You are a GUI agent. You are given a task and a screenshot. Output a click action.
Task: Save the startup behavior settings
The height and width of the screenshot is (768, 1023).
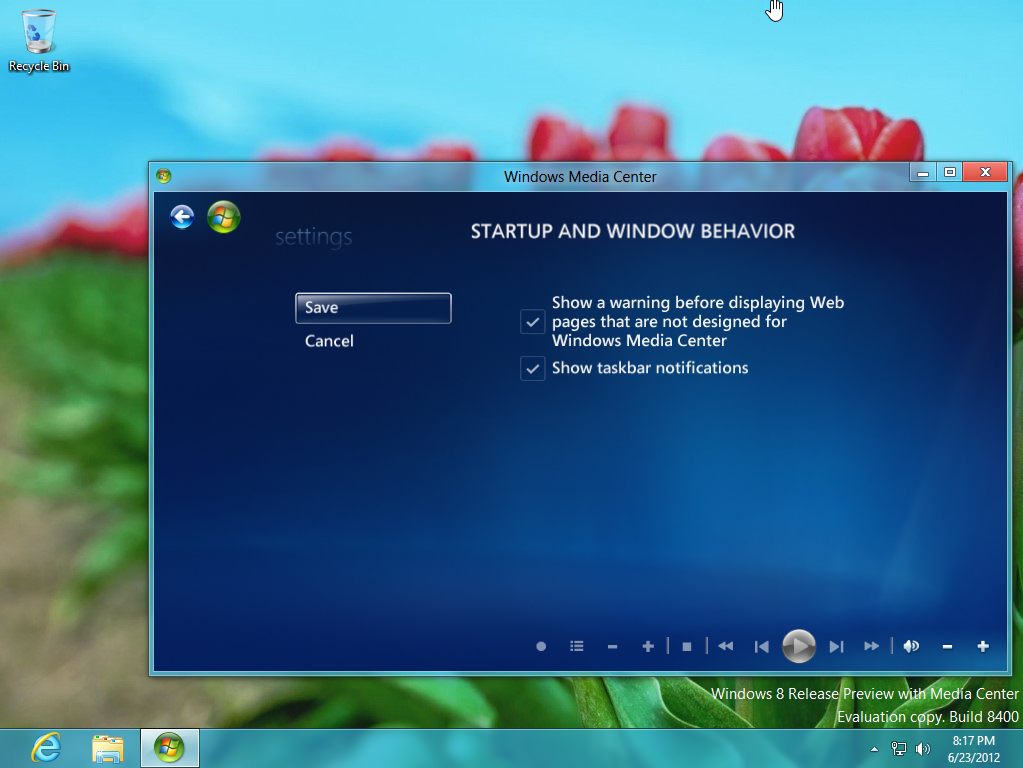373,307
